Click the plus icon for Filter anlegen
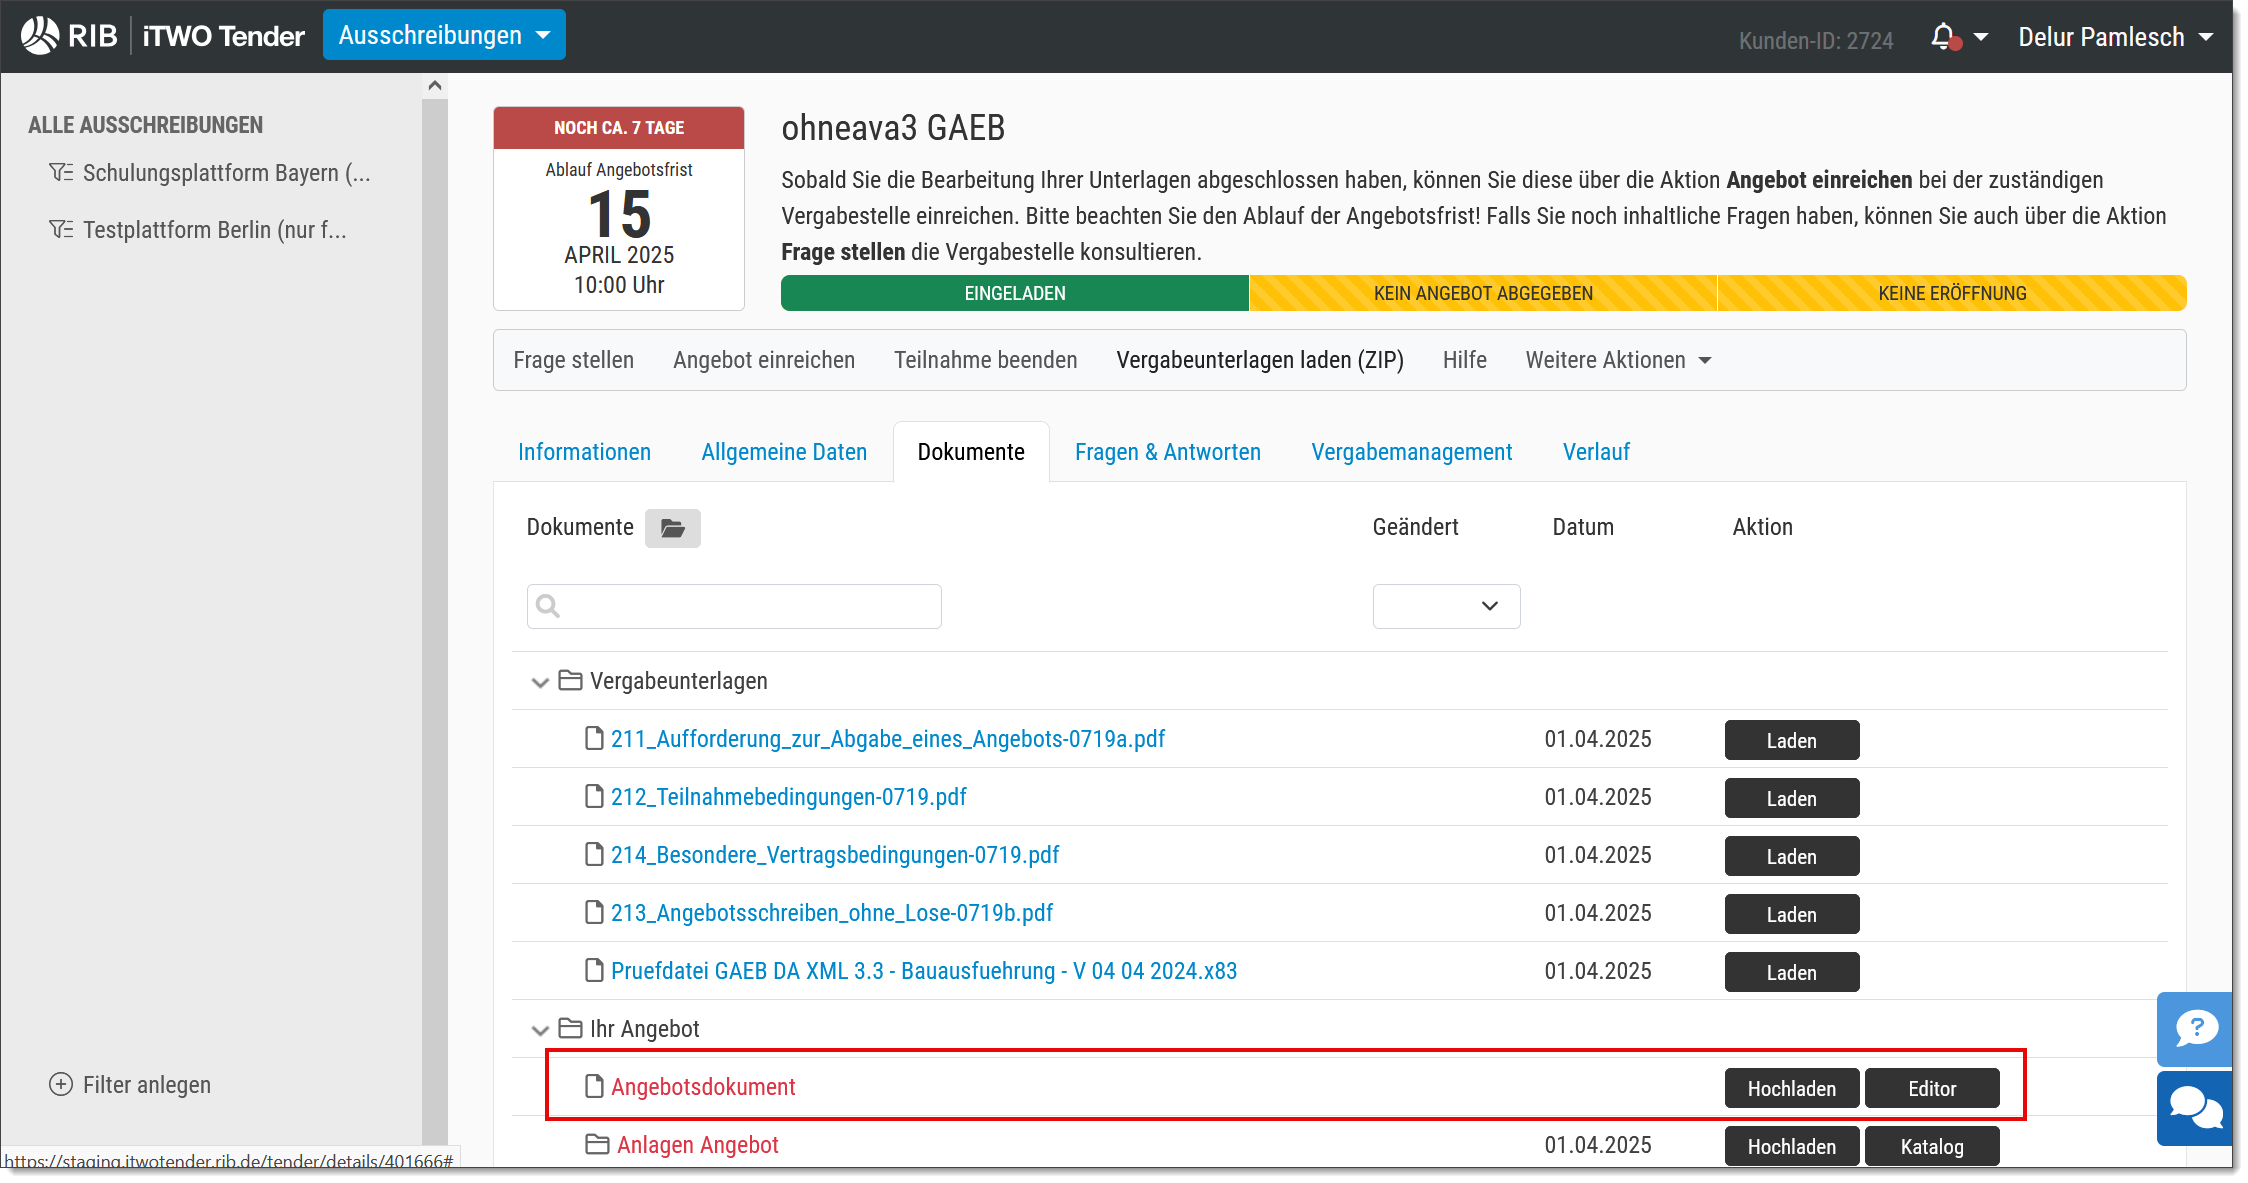This screenshot has width=2248, height=1183. pos(61,1085)
